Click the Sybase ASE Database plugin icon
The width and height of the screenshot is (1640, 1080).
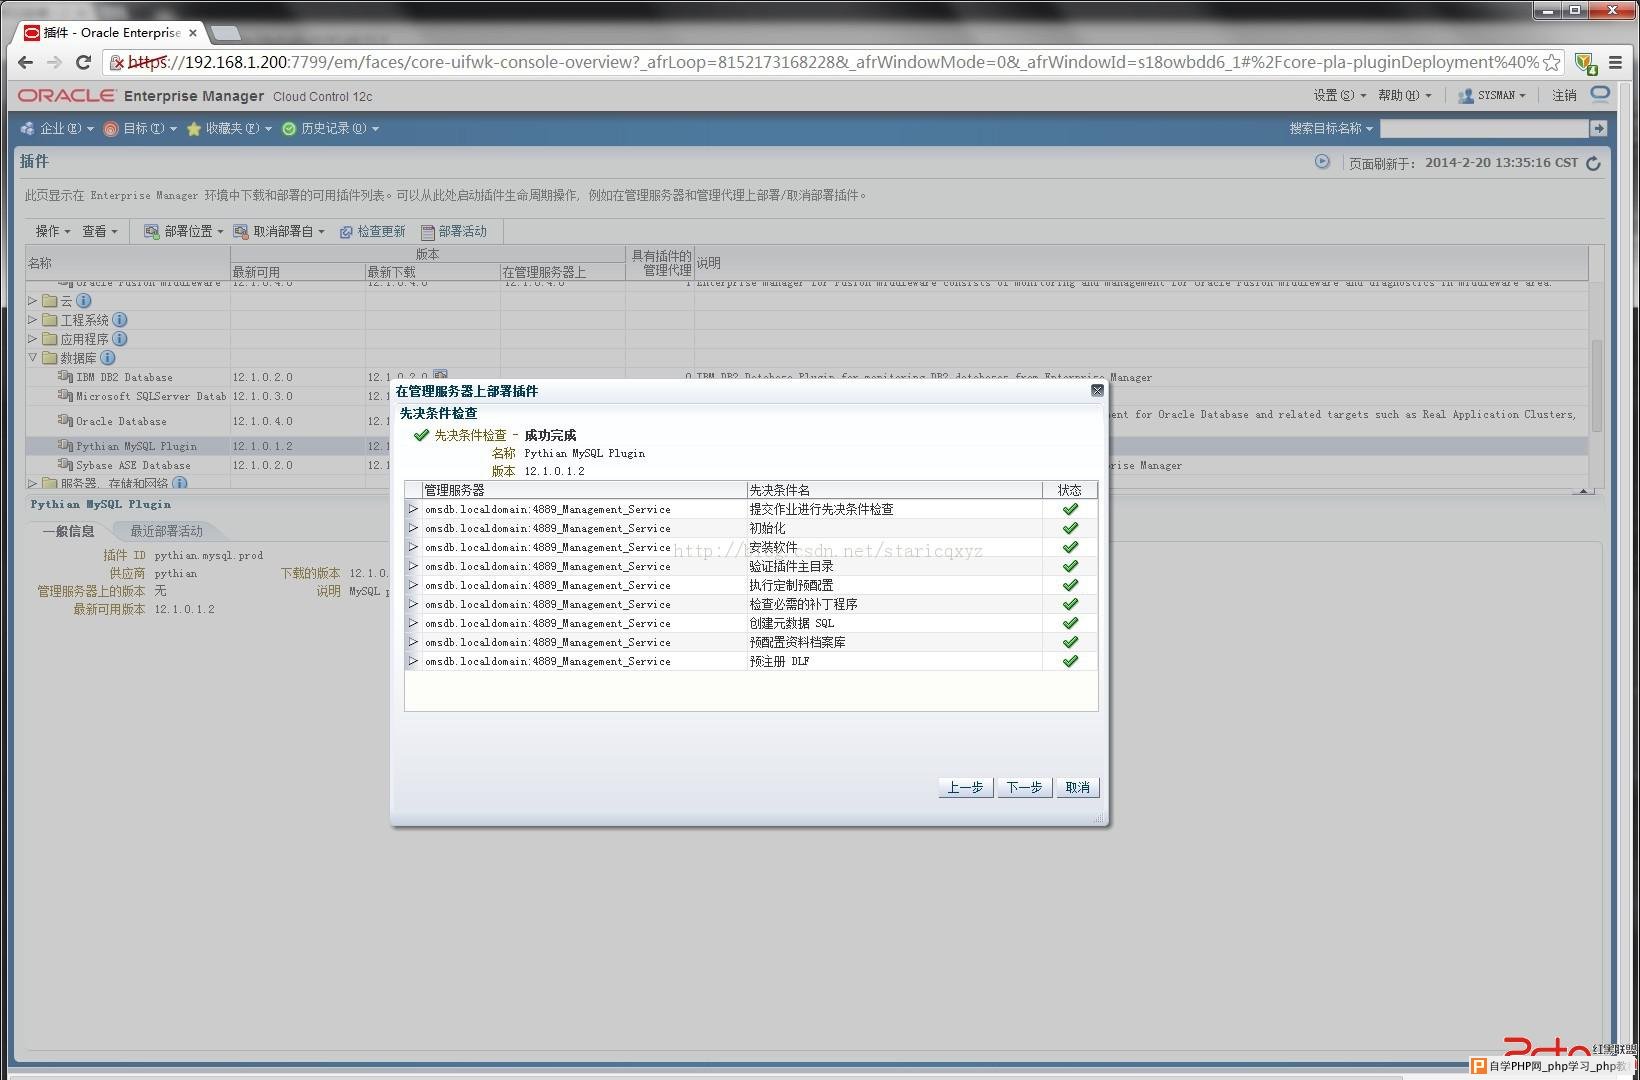pyautogui.click(x=65, y=465)
